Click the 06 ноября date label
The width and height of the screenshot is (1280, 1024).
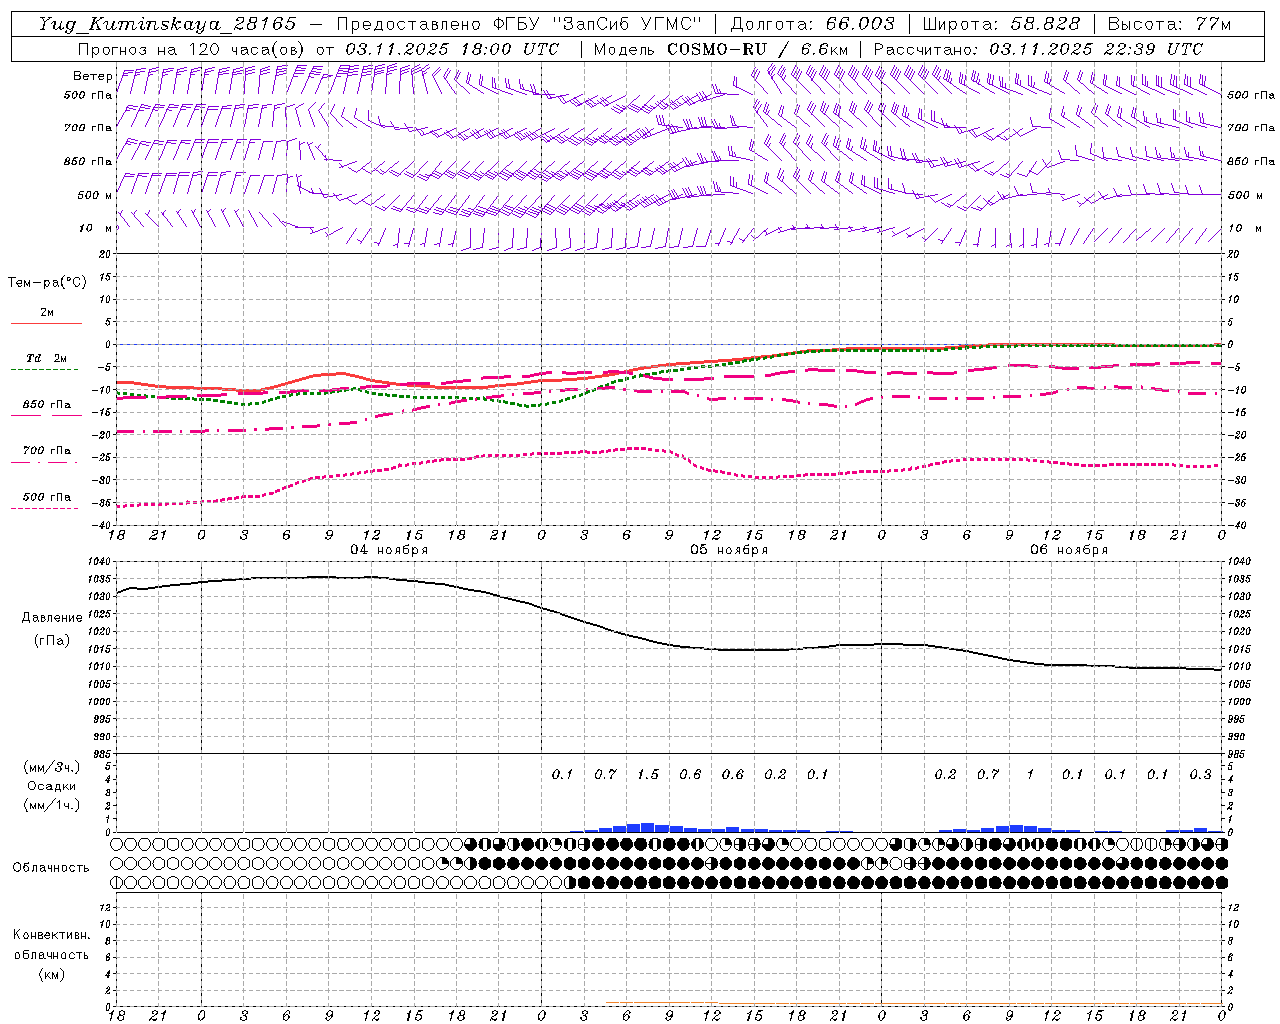click(x=1069, y=550)
